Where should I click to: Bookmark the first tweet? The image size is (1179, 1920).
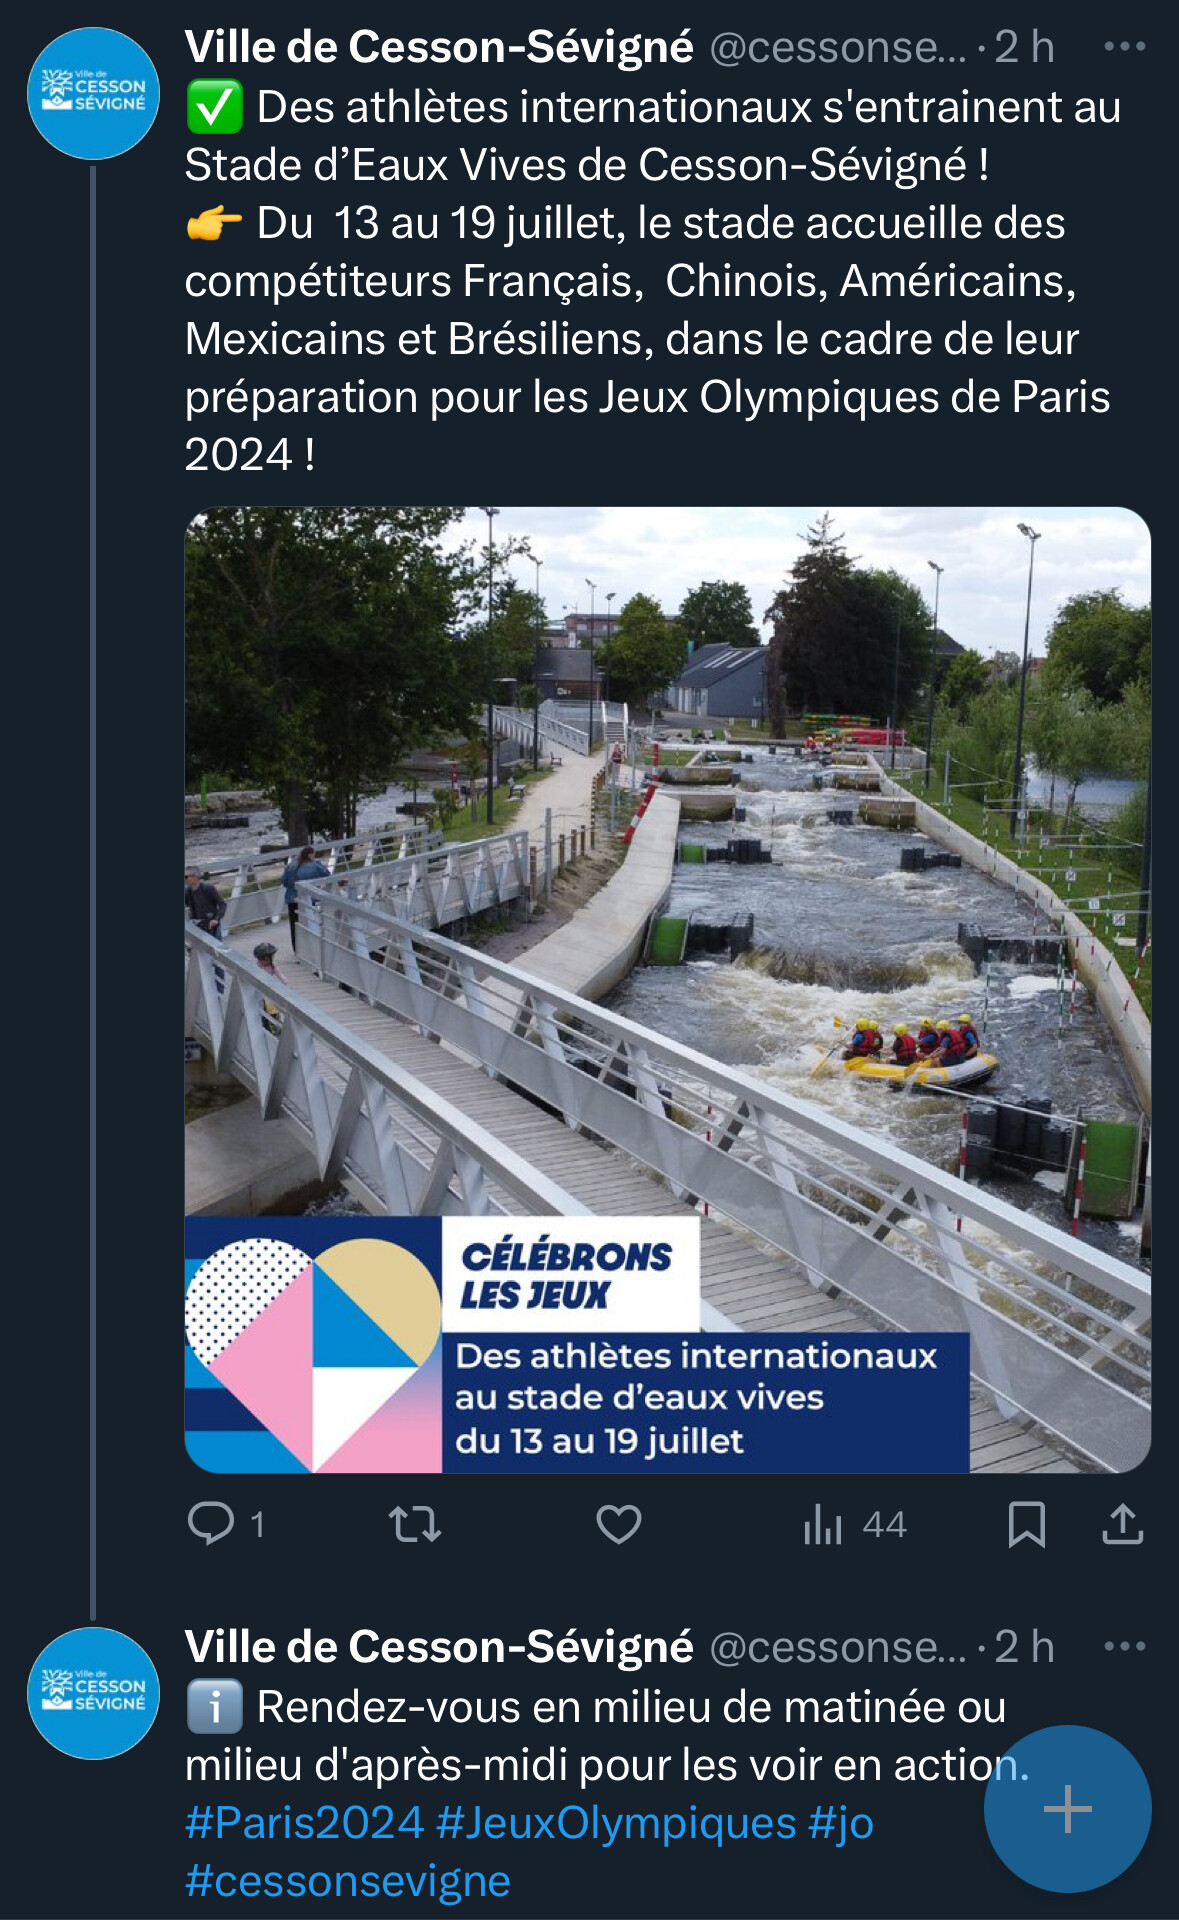click(x=1027, y=1524)
